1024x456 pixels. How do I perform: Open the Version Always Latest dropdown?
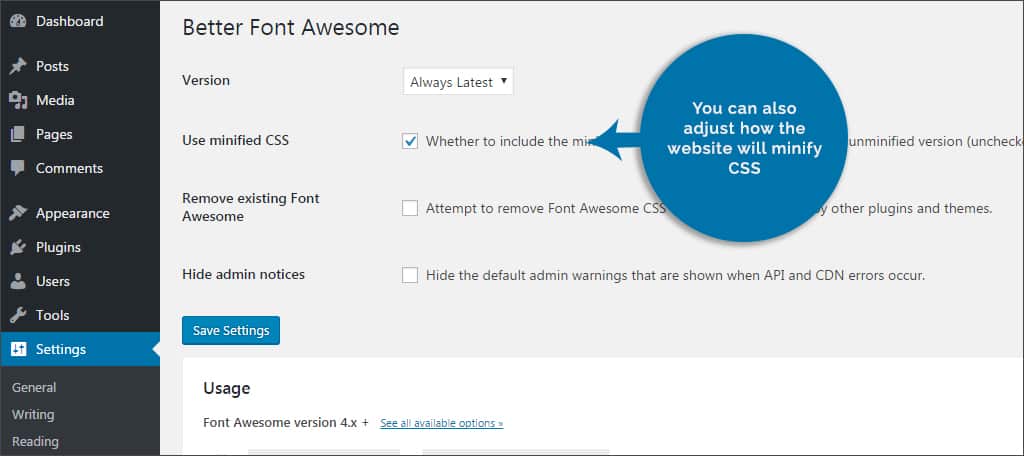coord(458,82)
